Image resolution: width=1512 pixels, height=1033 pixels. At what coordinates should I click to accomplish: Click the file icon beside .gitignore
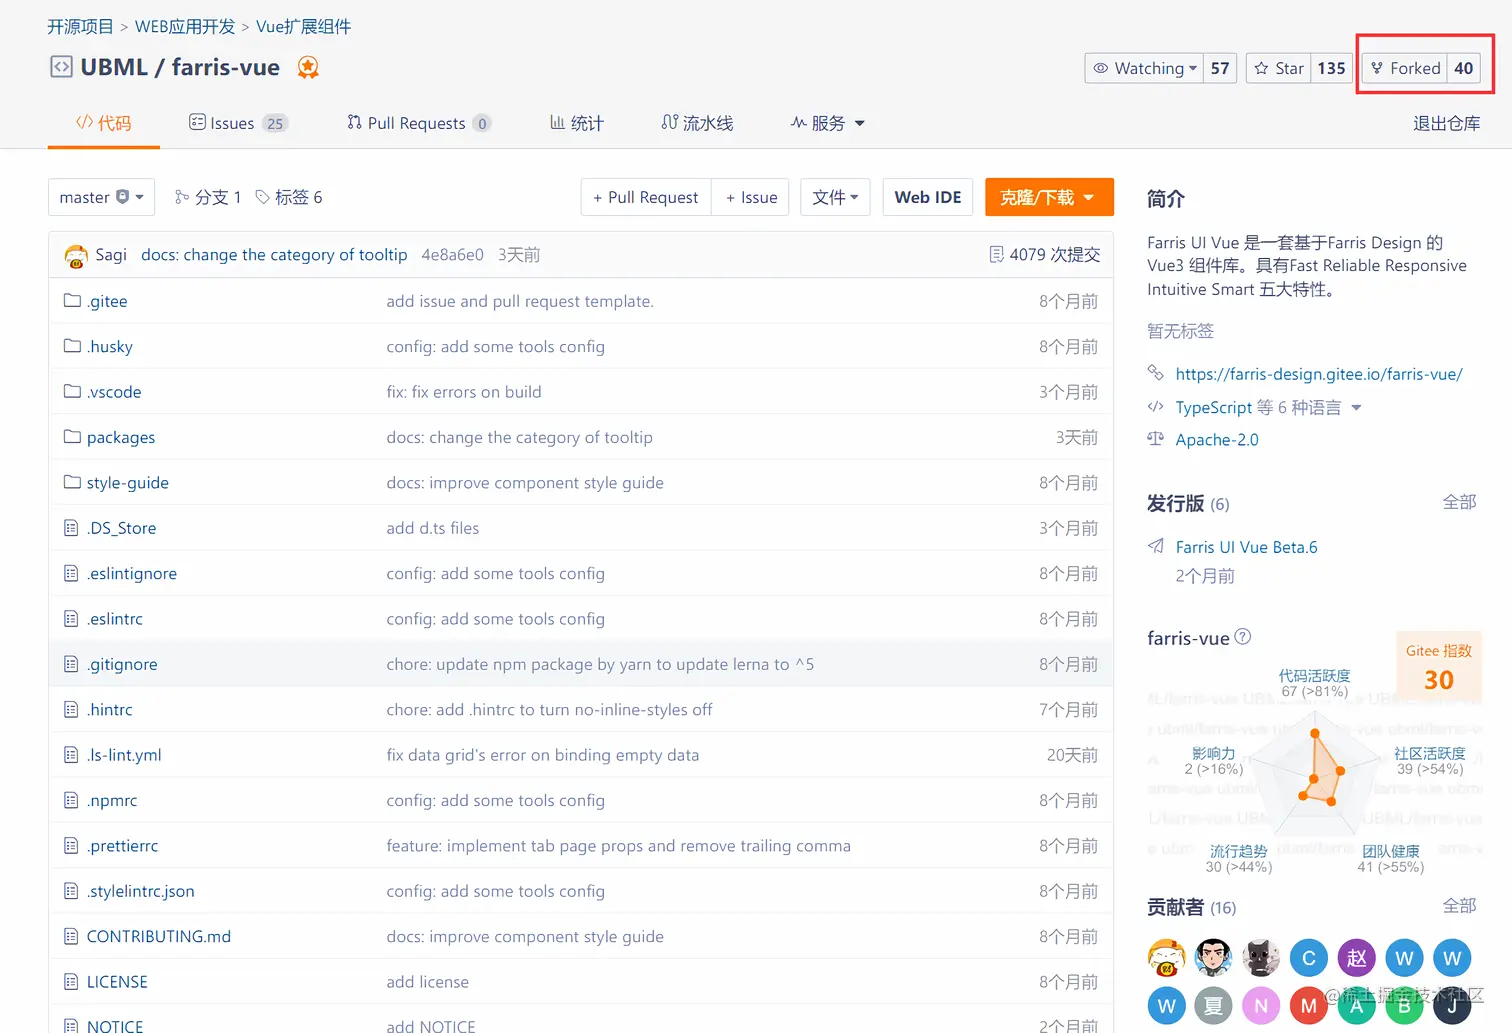point(71,664)
